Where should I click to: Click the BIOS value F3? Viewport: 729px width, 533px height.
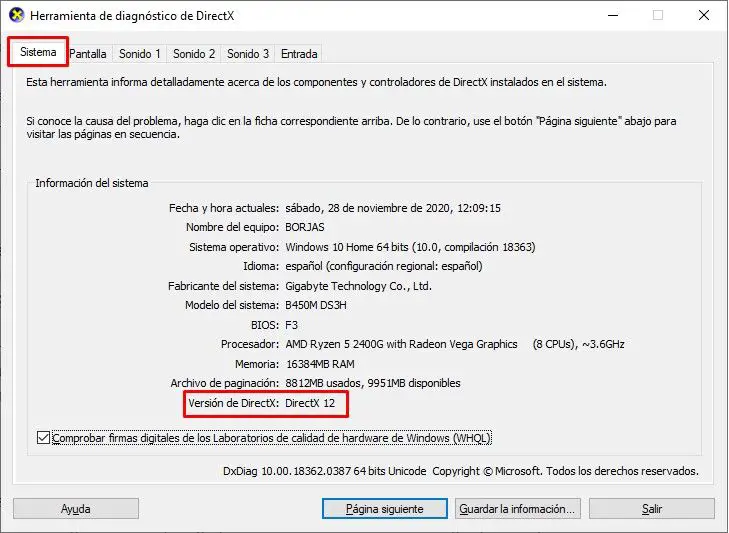click(x=292, y=325)
